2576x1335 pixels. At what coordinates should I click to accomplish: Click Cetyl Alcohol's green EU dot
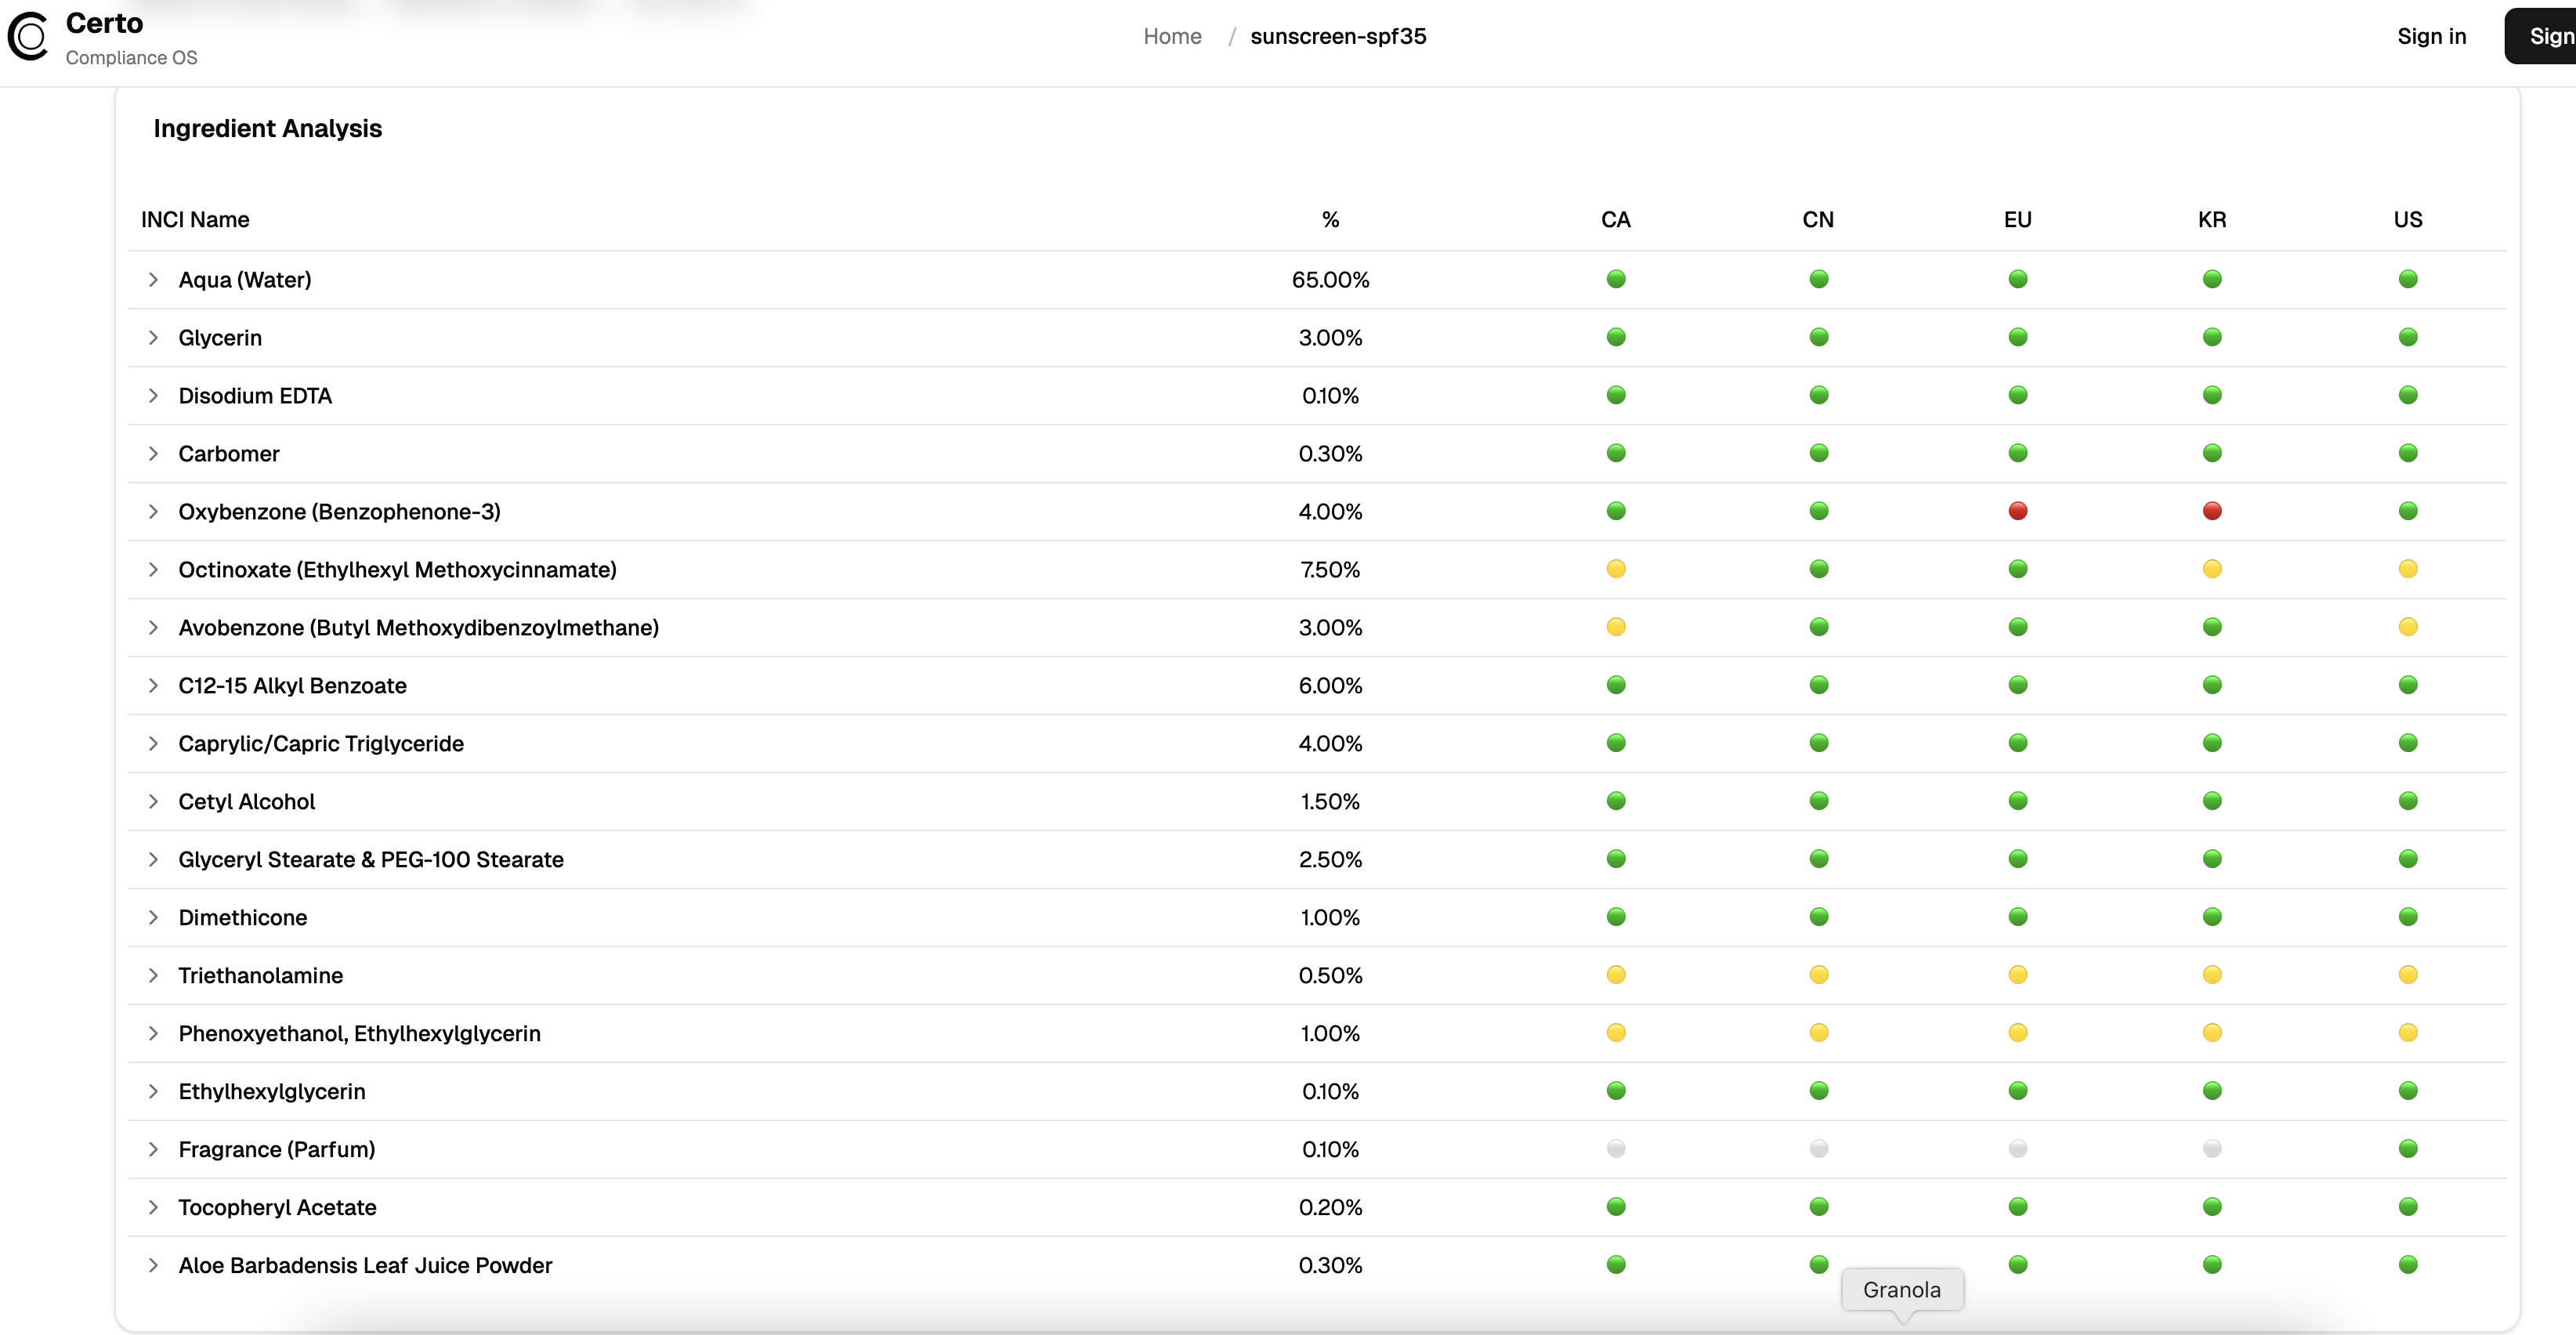pyautogui.click(x=2018, y=801)
